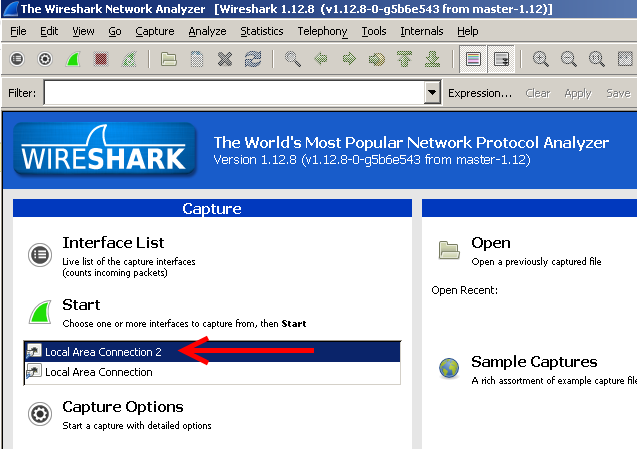Toggle auto scroll in live capture
Image resolution: width=637 pixels, height=449 pixels.
point(501,59)
